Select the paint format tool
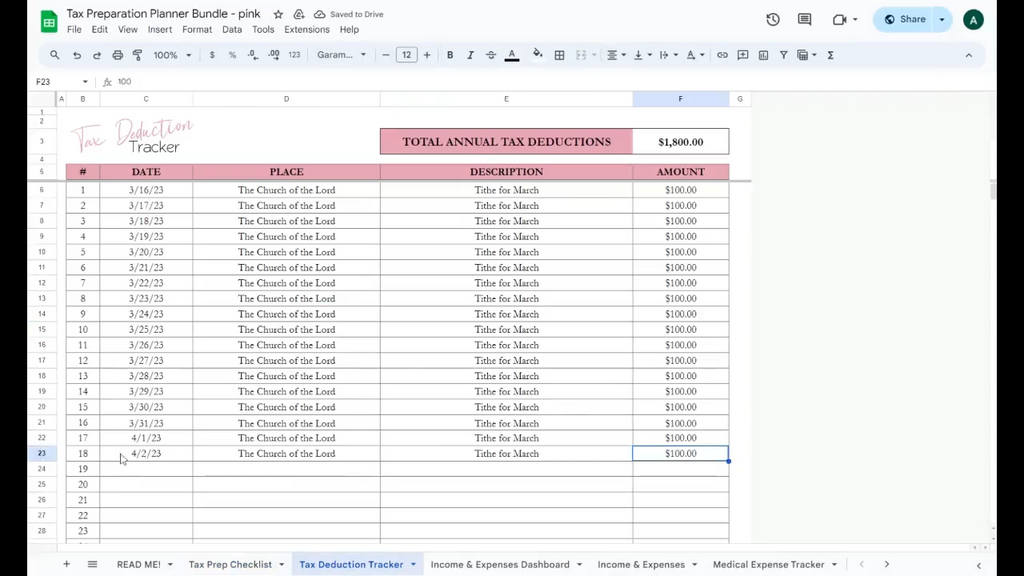This screenshot has height=576, width=1024. pos(137,55)
